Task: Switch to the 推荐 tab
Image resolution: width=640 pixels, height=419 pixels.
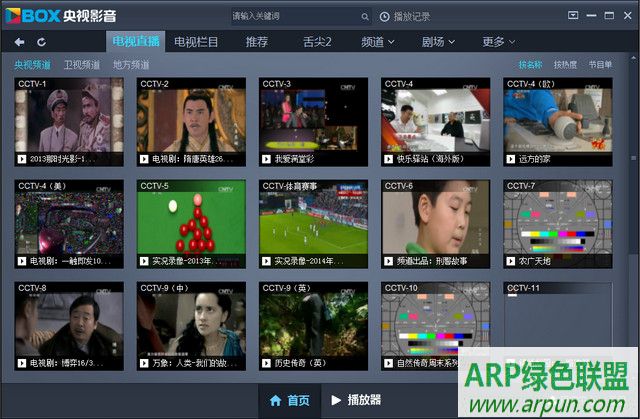Action: [x=256, y=42]
